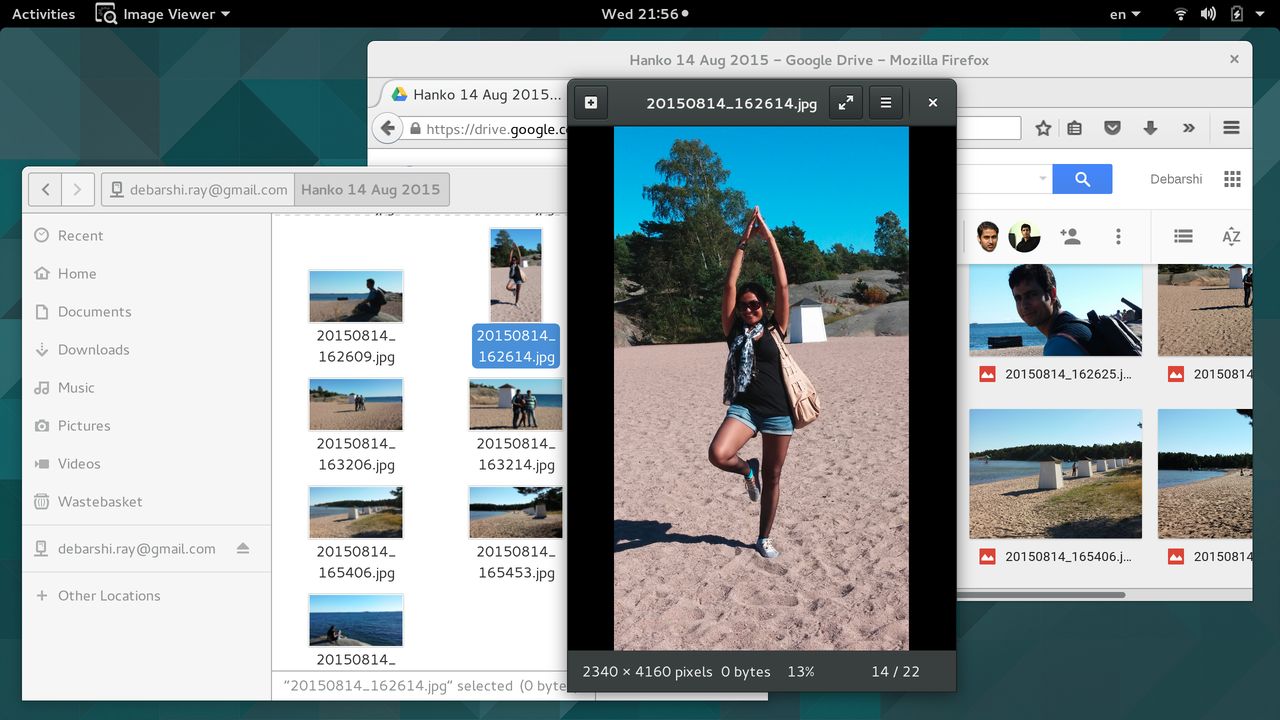Click the AZ sort options icon
Viewport: 1280px width, 720px height.
[1231, 237]
